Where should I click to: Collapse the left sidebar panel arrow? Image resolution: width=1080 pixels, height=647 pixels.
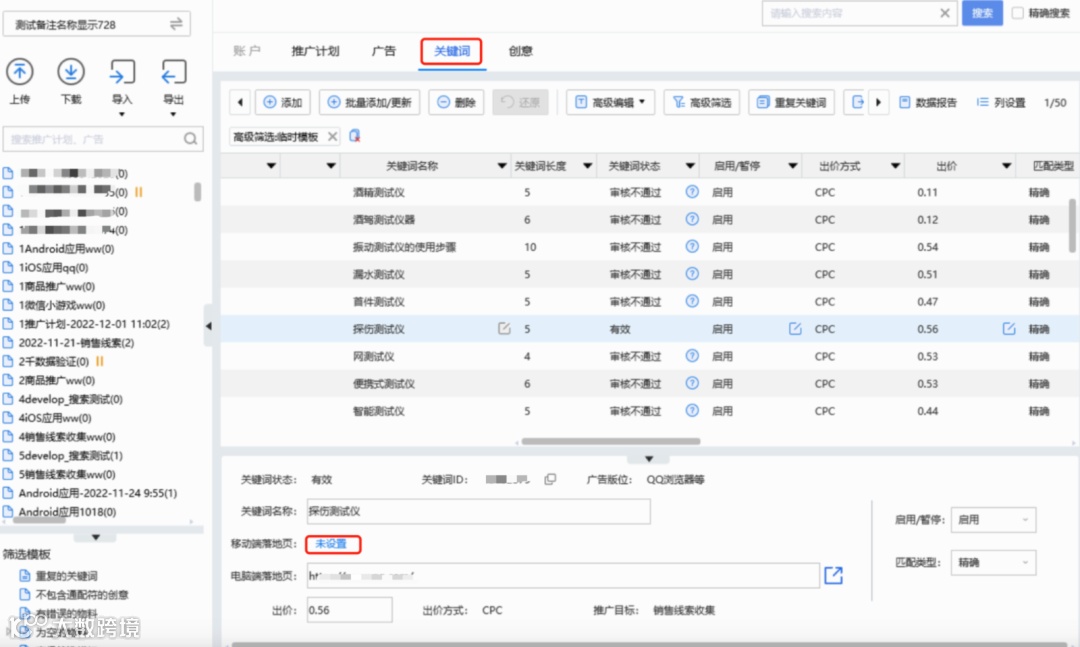(209, 326)
